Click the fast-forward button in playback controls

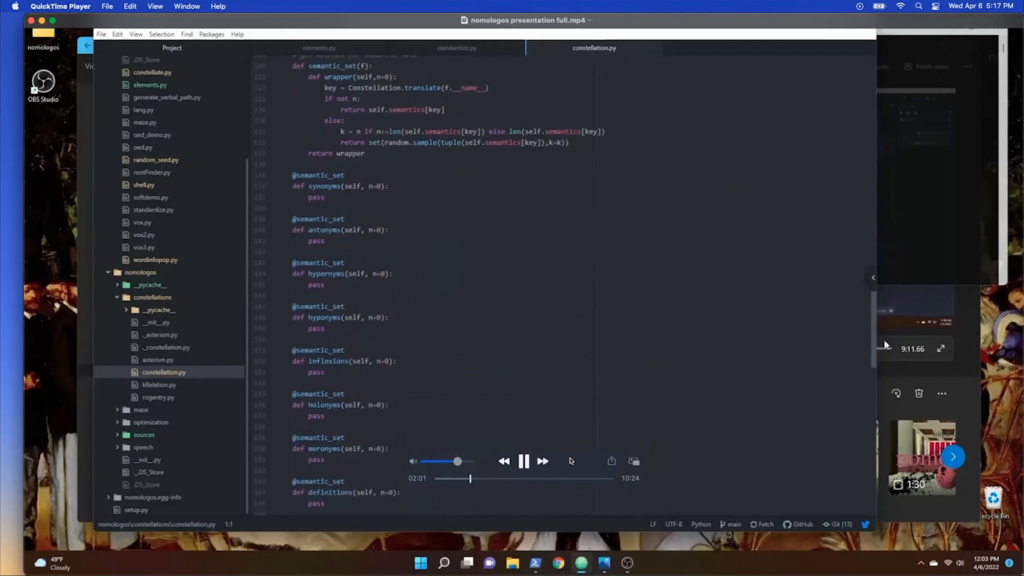coord(543,461)
